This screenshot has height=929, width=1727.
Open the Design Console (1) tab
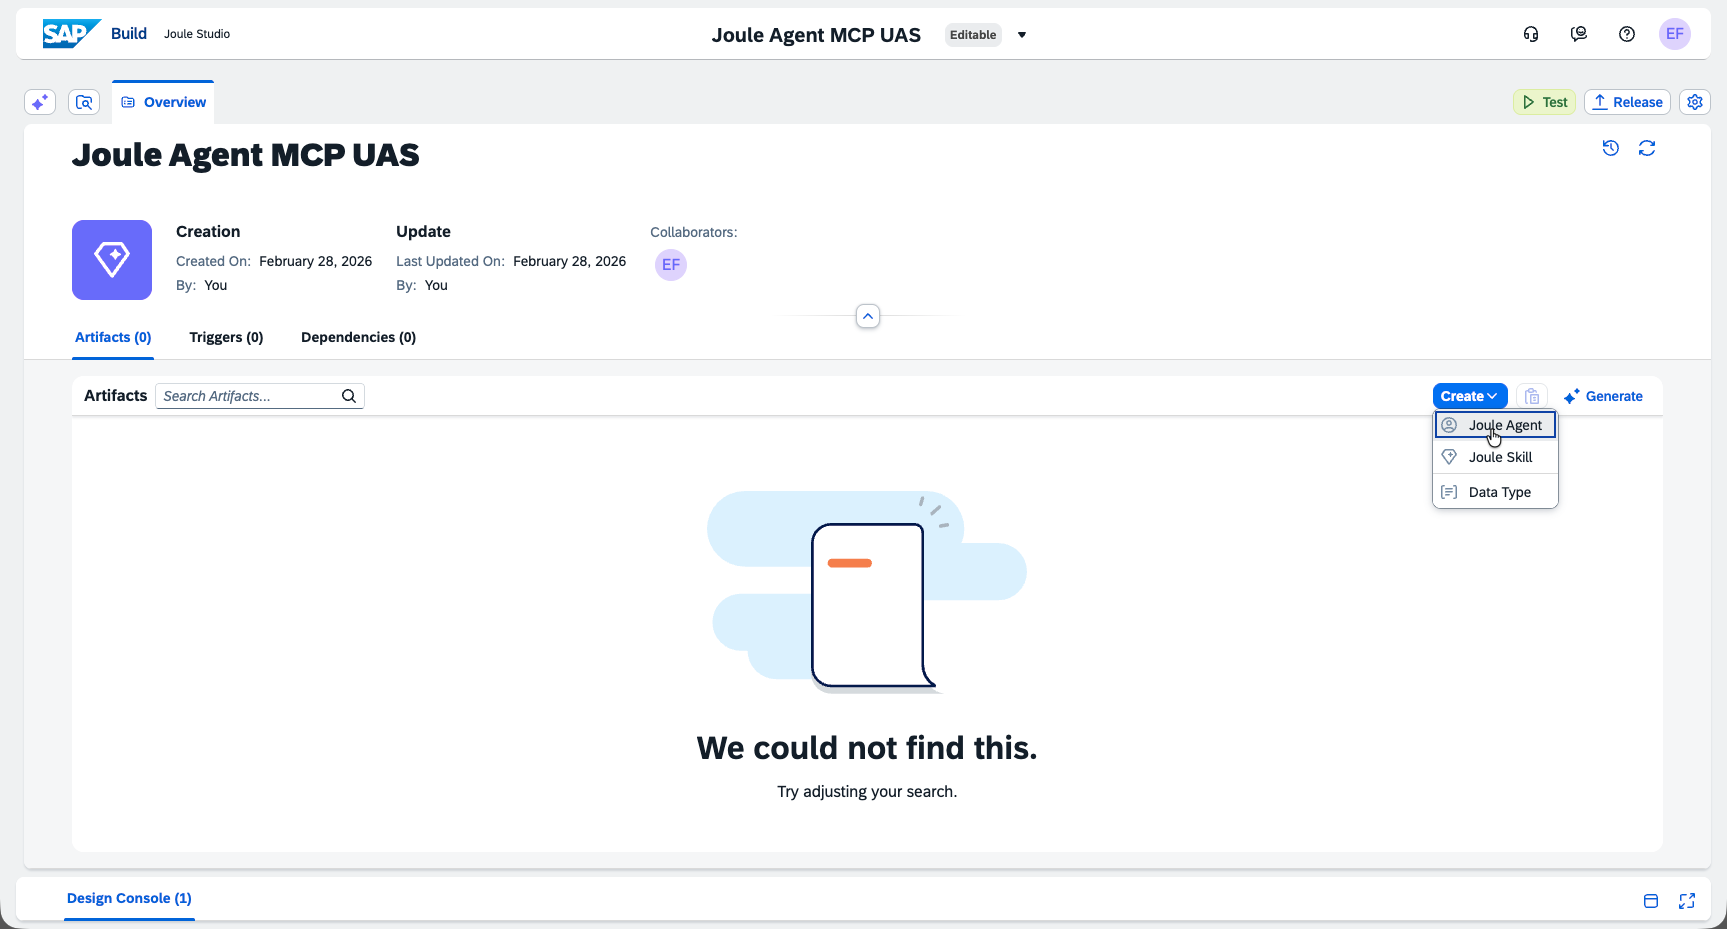click(x=129, y=898)
